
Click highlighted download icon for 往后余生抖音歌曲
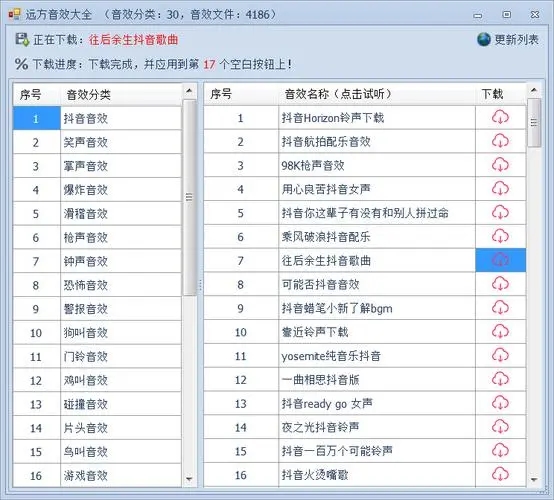coord(500,260)
